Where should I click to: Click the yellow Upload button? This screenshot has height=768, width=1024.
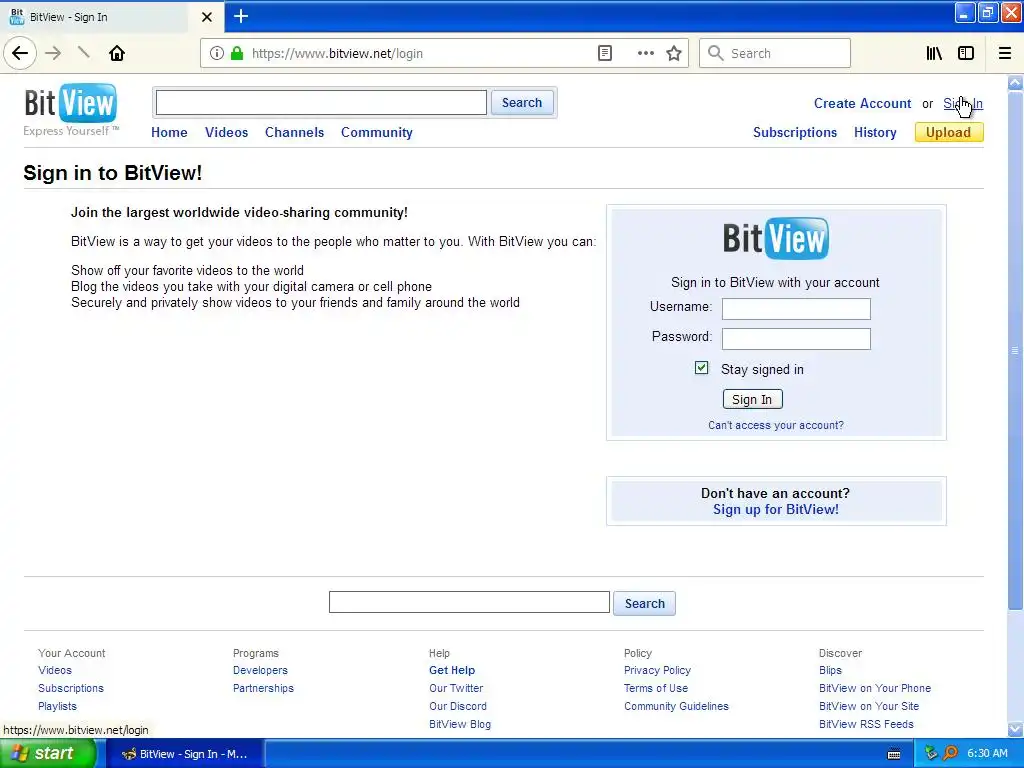coord(949,133)
